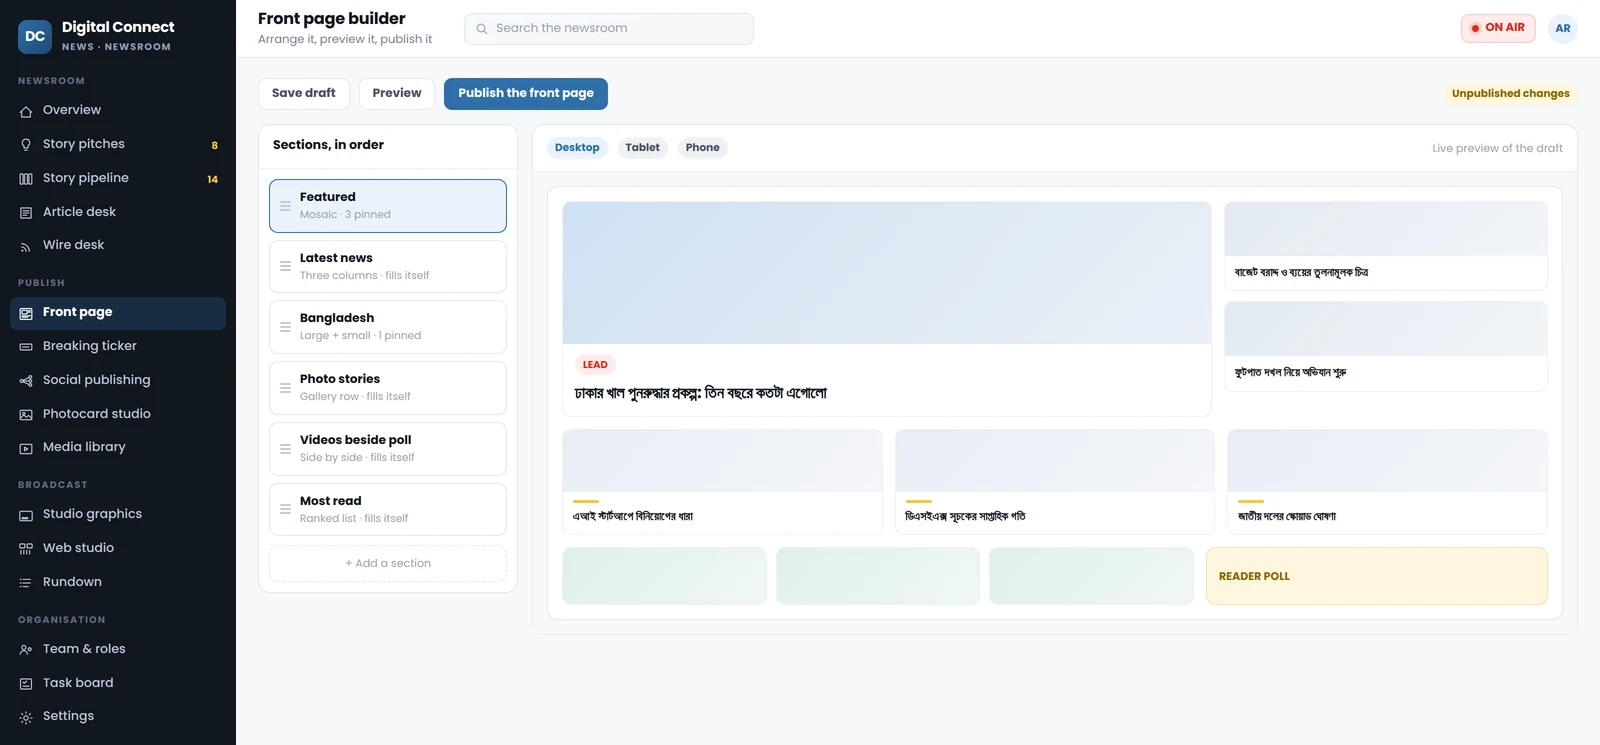Click the search magnifier icon

tap(482, 29)
